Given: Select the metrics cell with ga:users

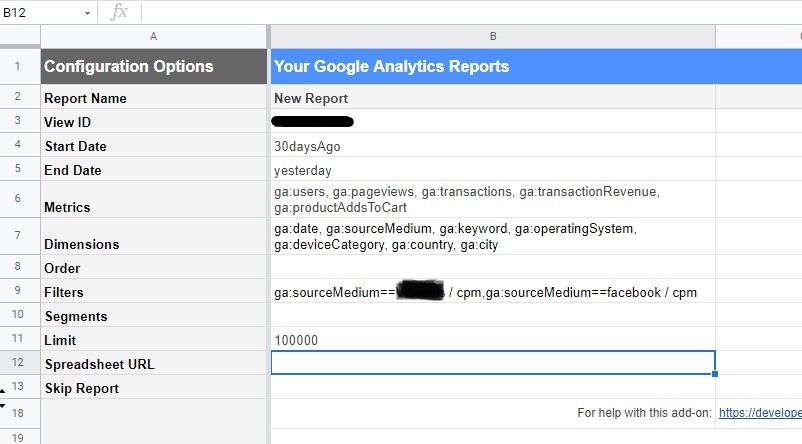Looking at the screenshot, I should pyautogui.click(x=493, y=199).
